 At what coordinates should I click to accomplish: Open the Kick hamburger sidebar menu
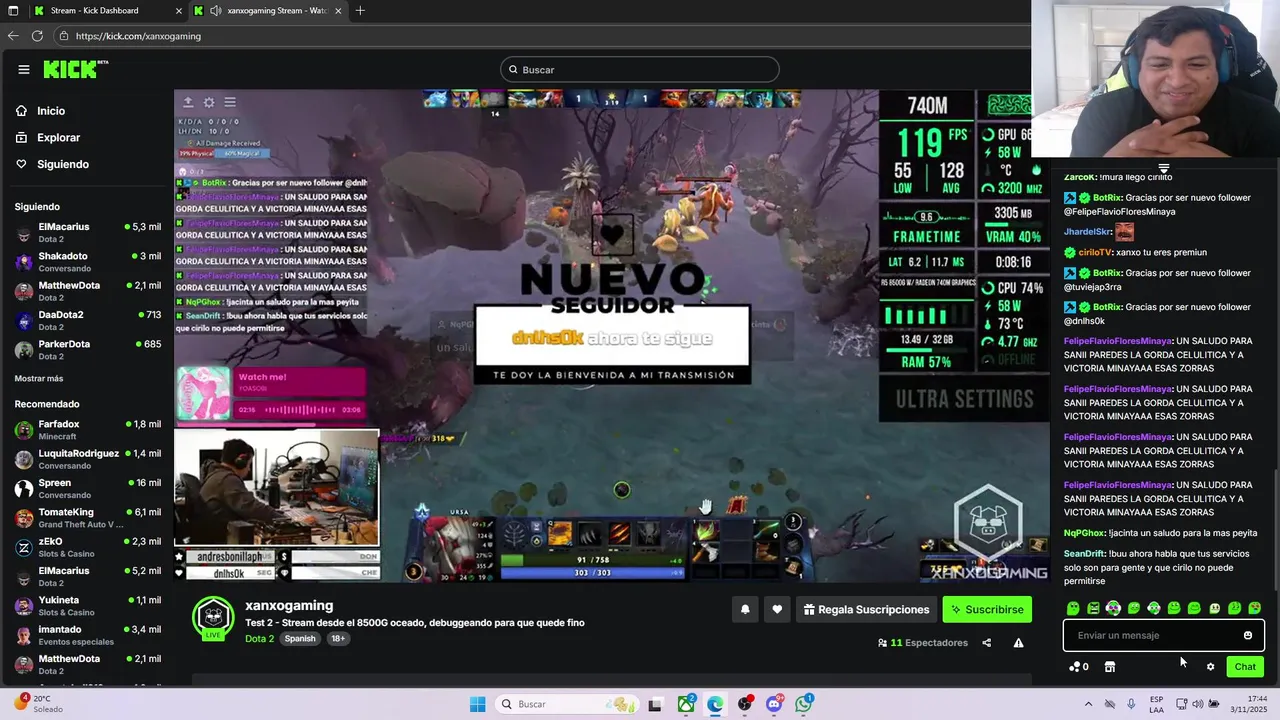(x=23, y=69)
